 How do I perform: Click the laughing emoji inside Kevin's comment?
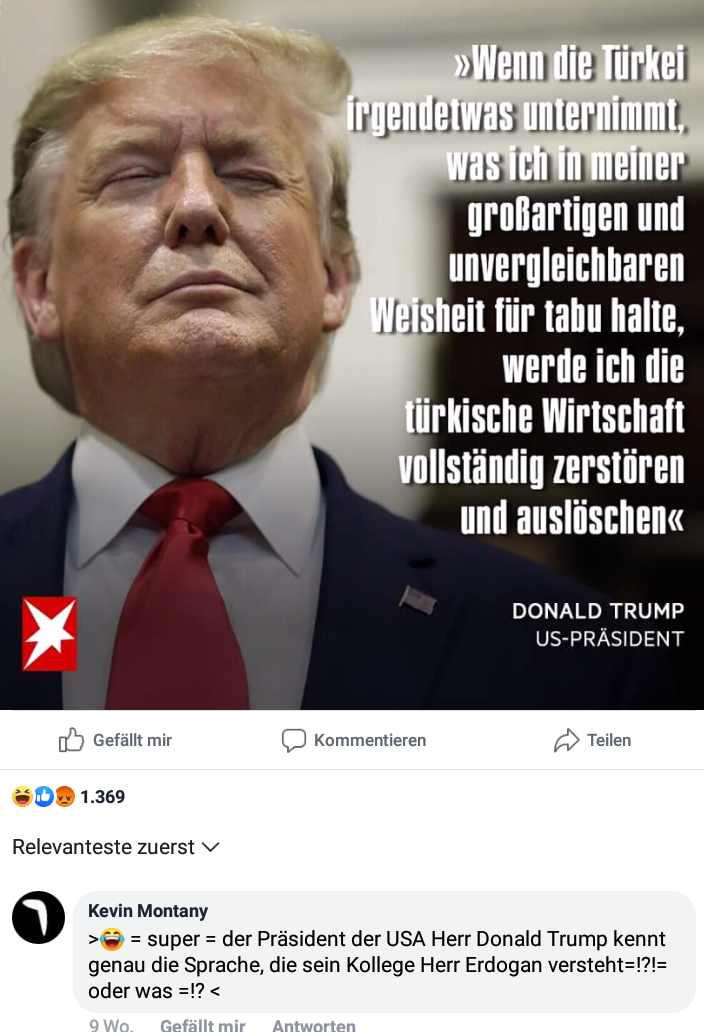click(113, 939)
